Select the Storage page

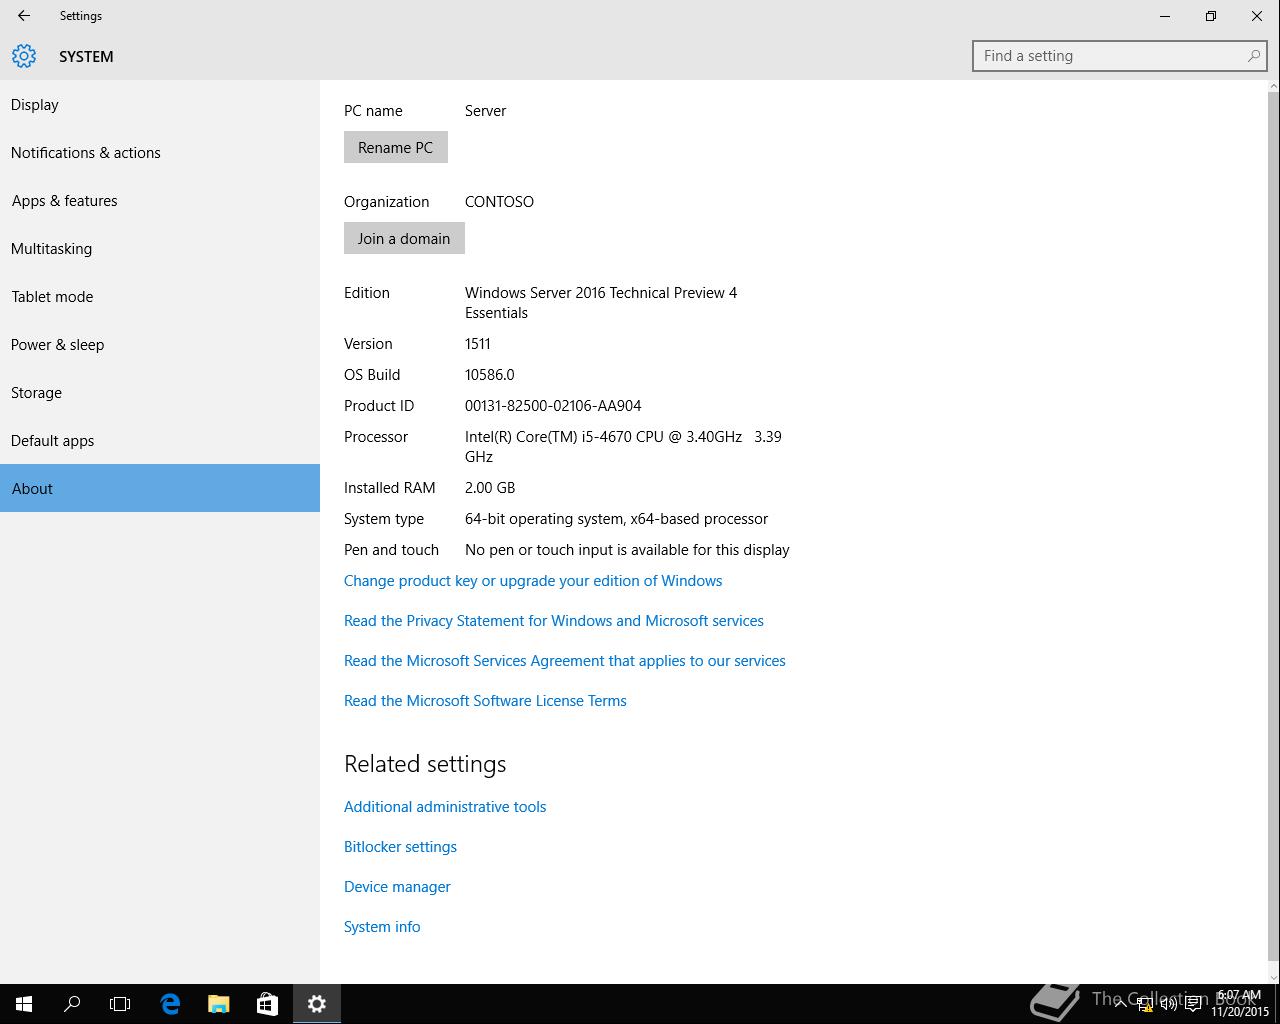tap(160, 393)
